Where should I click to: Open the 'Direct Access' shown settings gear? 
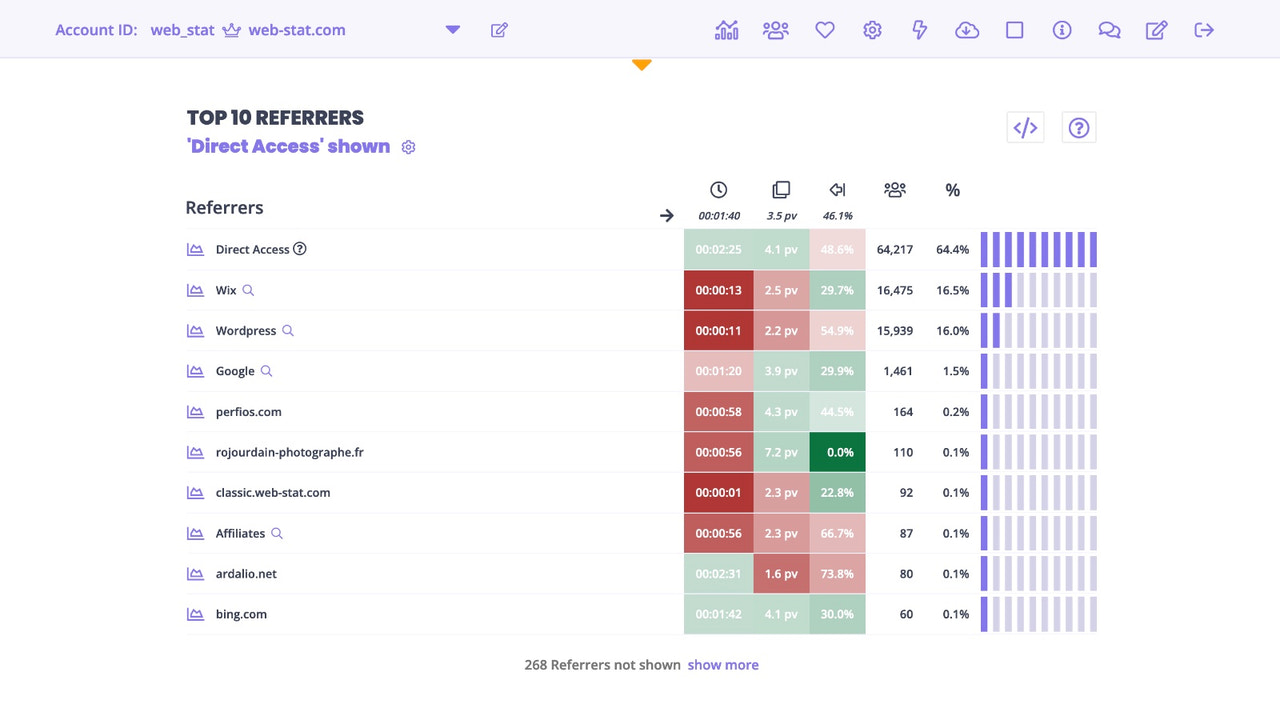coord(408,146)
